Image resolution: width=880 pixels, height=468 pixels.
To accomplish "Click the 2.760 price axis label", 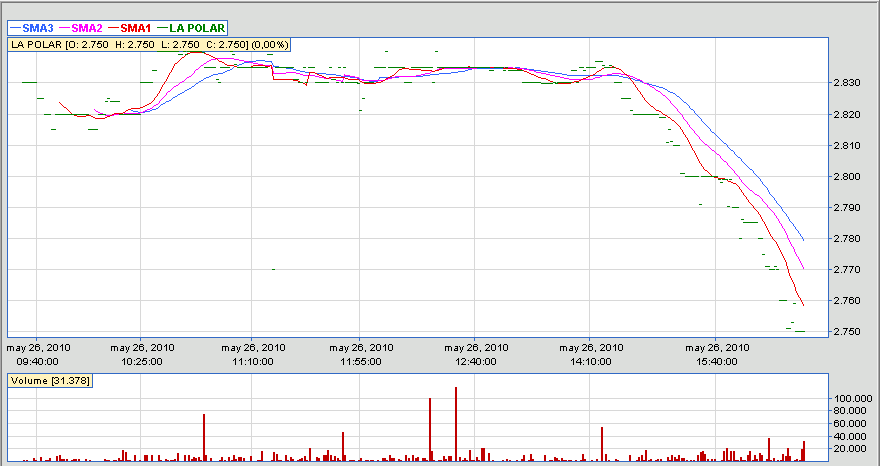I will [x=849, y=301].
